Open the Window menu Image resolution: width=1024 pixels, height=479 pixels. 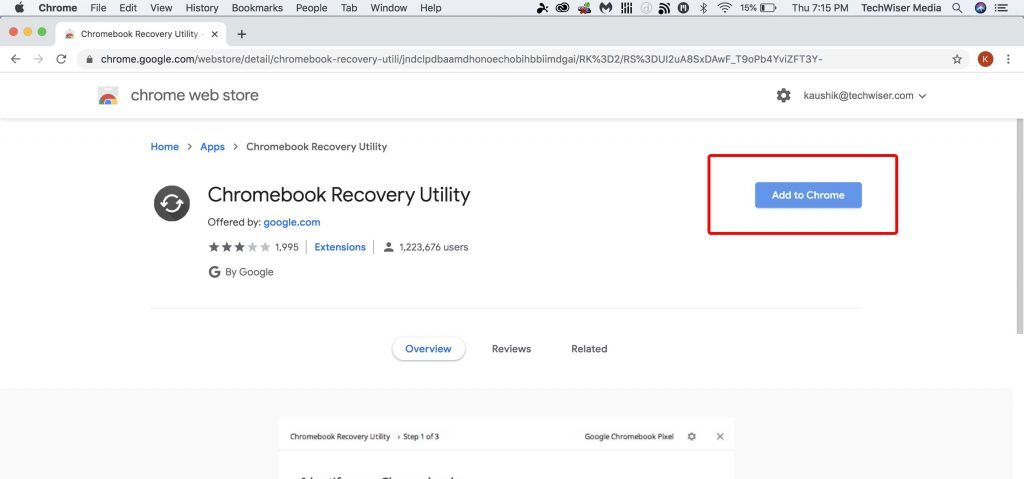(x=389, y=8)
